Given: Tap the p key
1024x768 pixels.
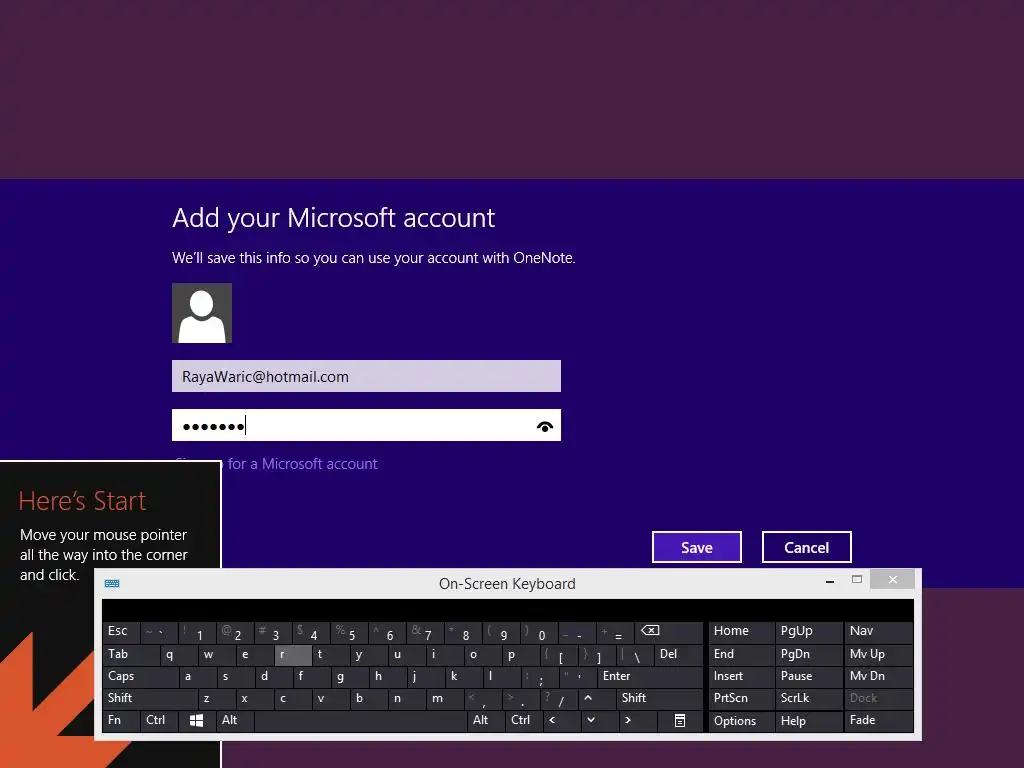Looking at the screenshot, I should [520, 654].
